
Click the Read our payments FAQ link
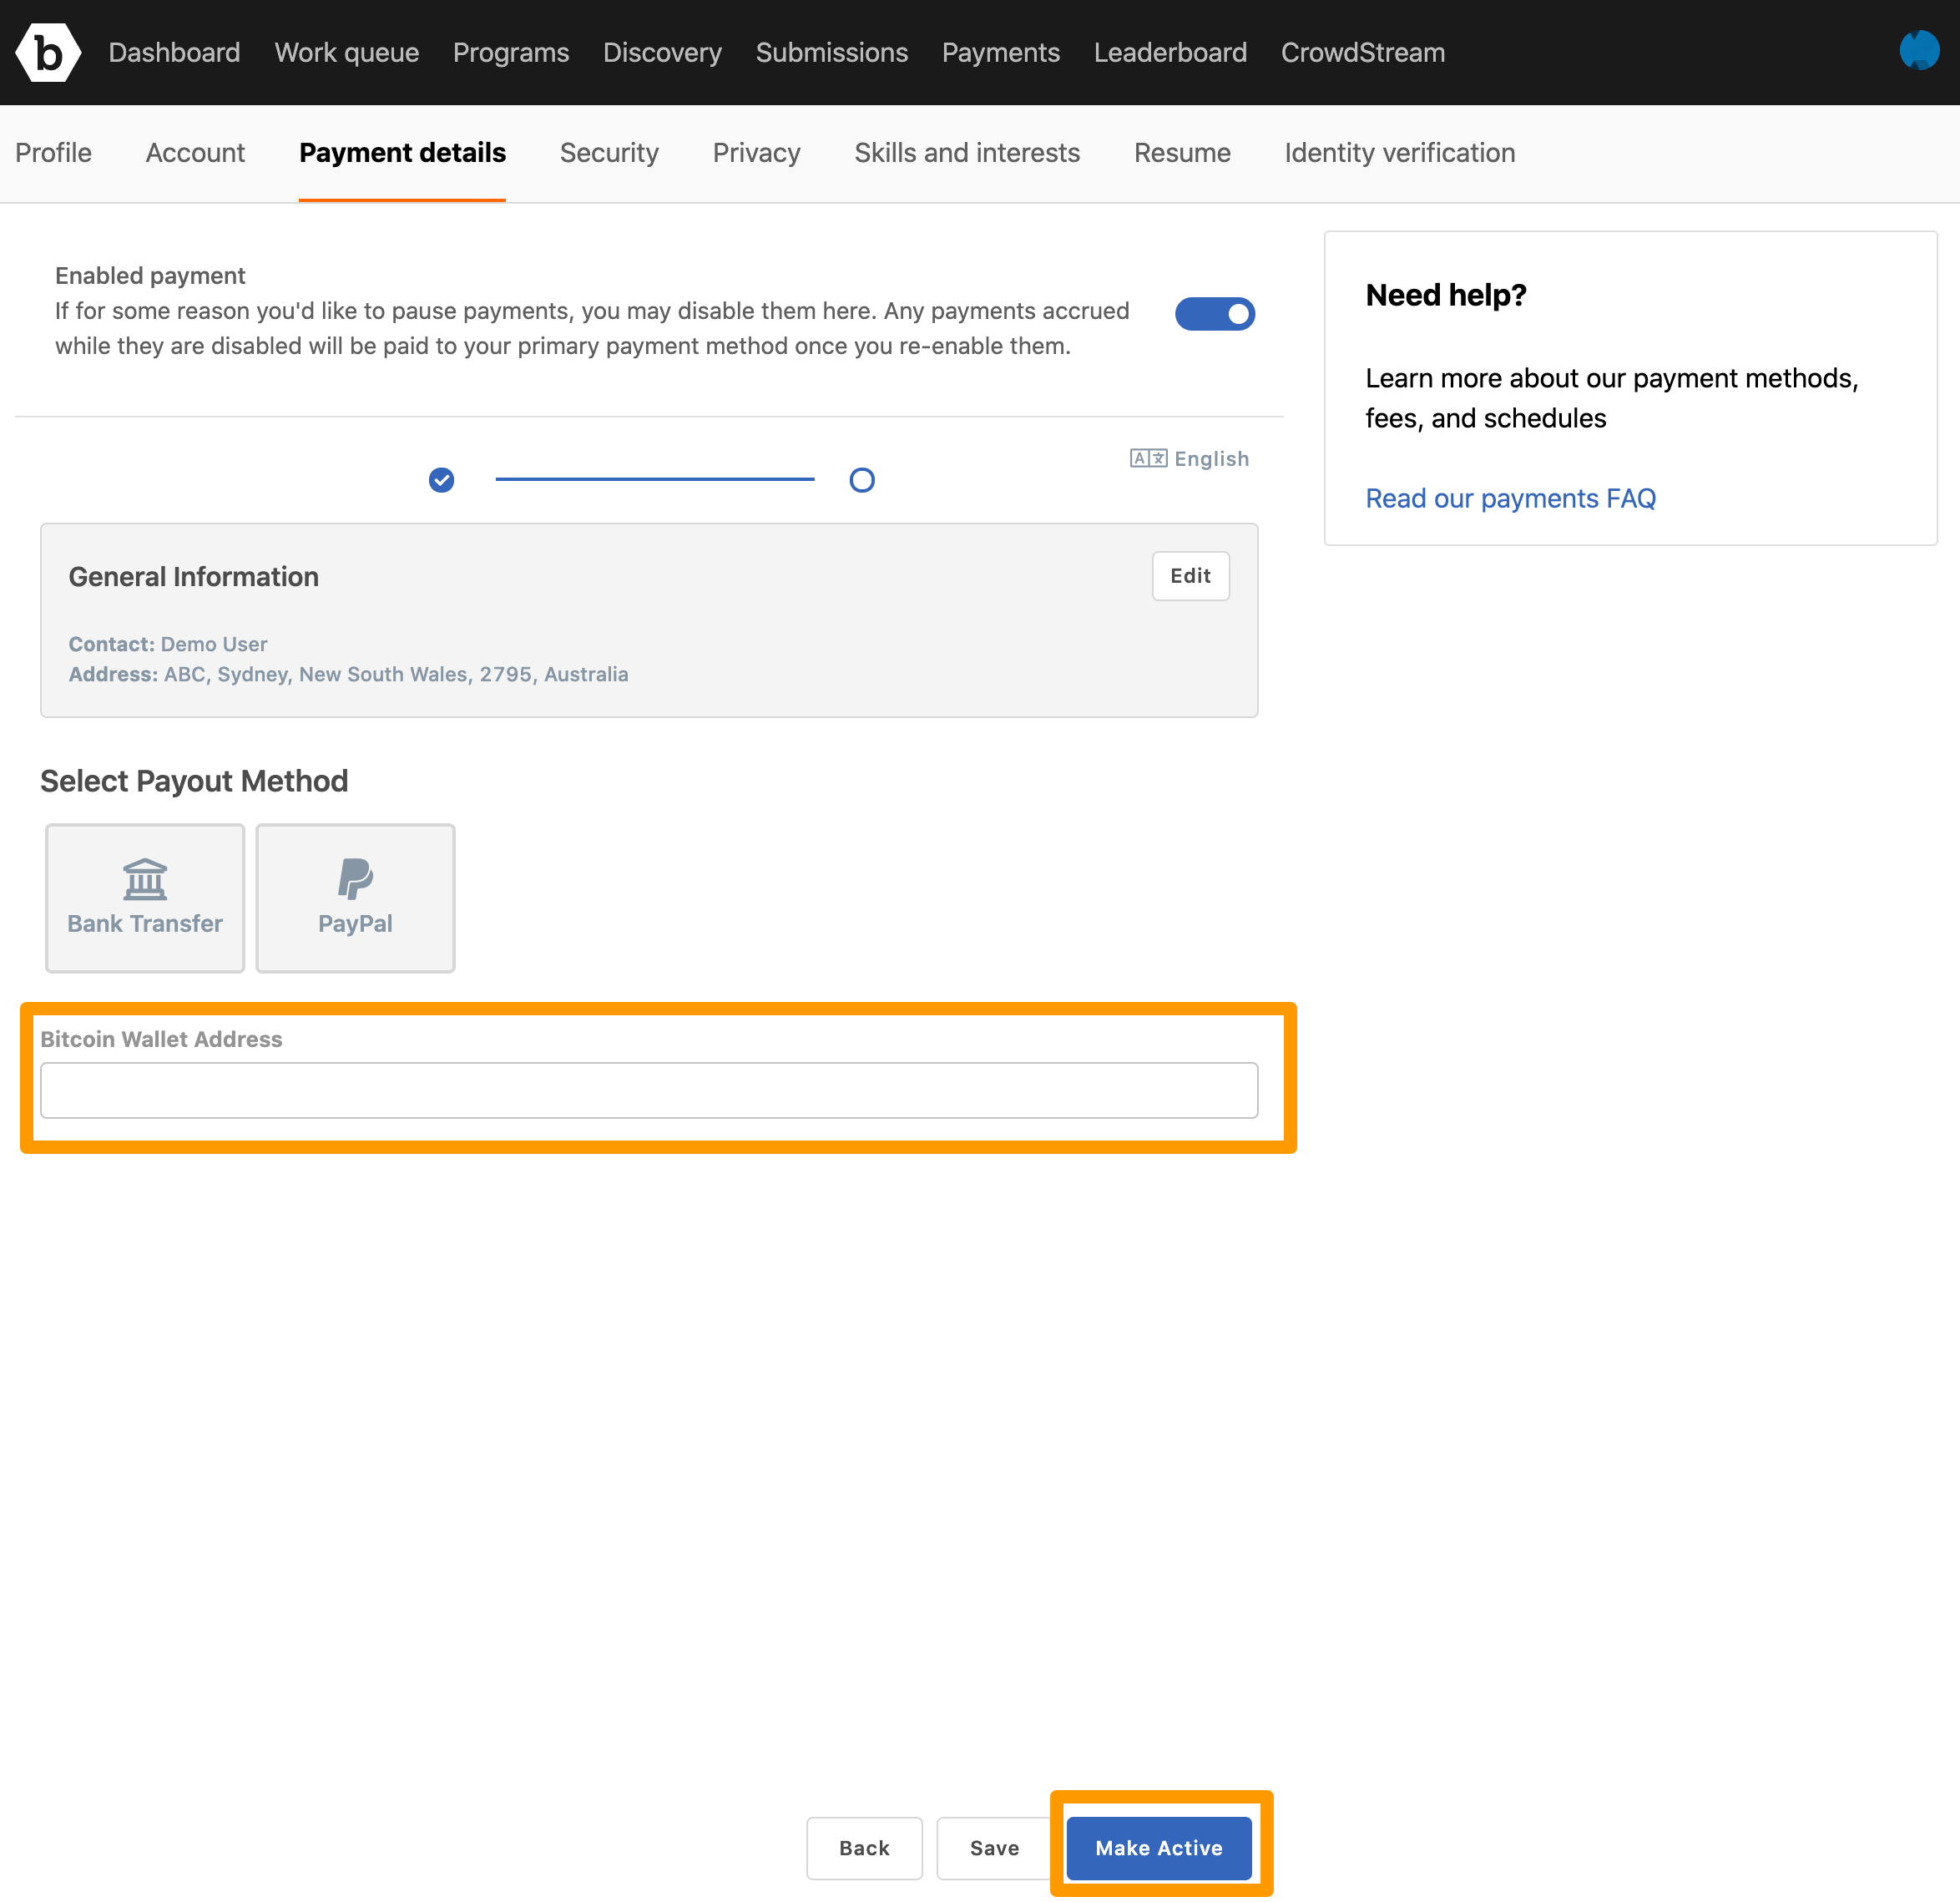[x=1508, y=497]
